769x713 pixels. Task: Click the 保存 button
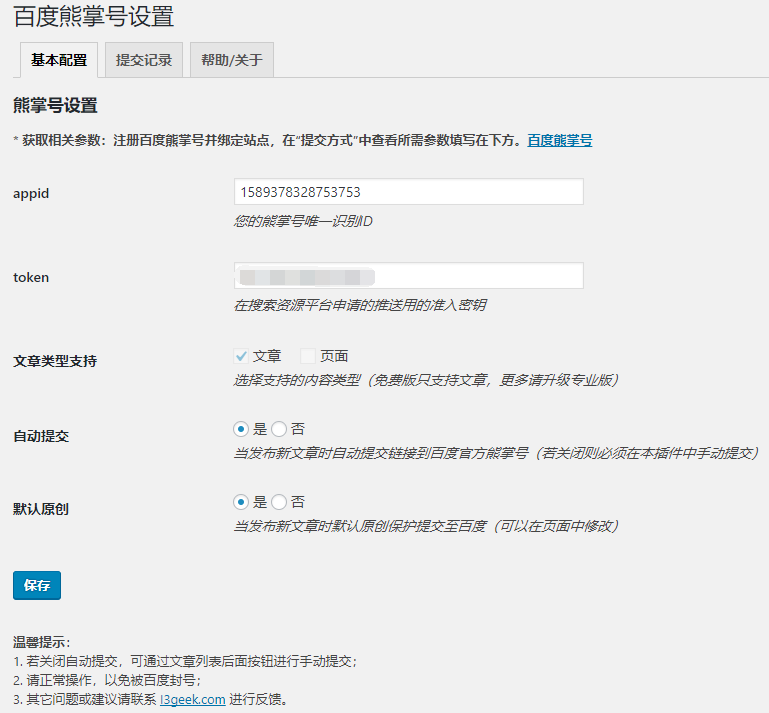[x=37, y=585]
